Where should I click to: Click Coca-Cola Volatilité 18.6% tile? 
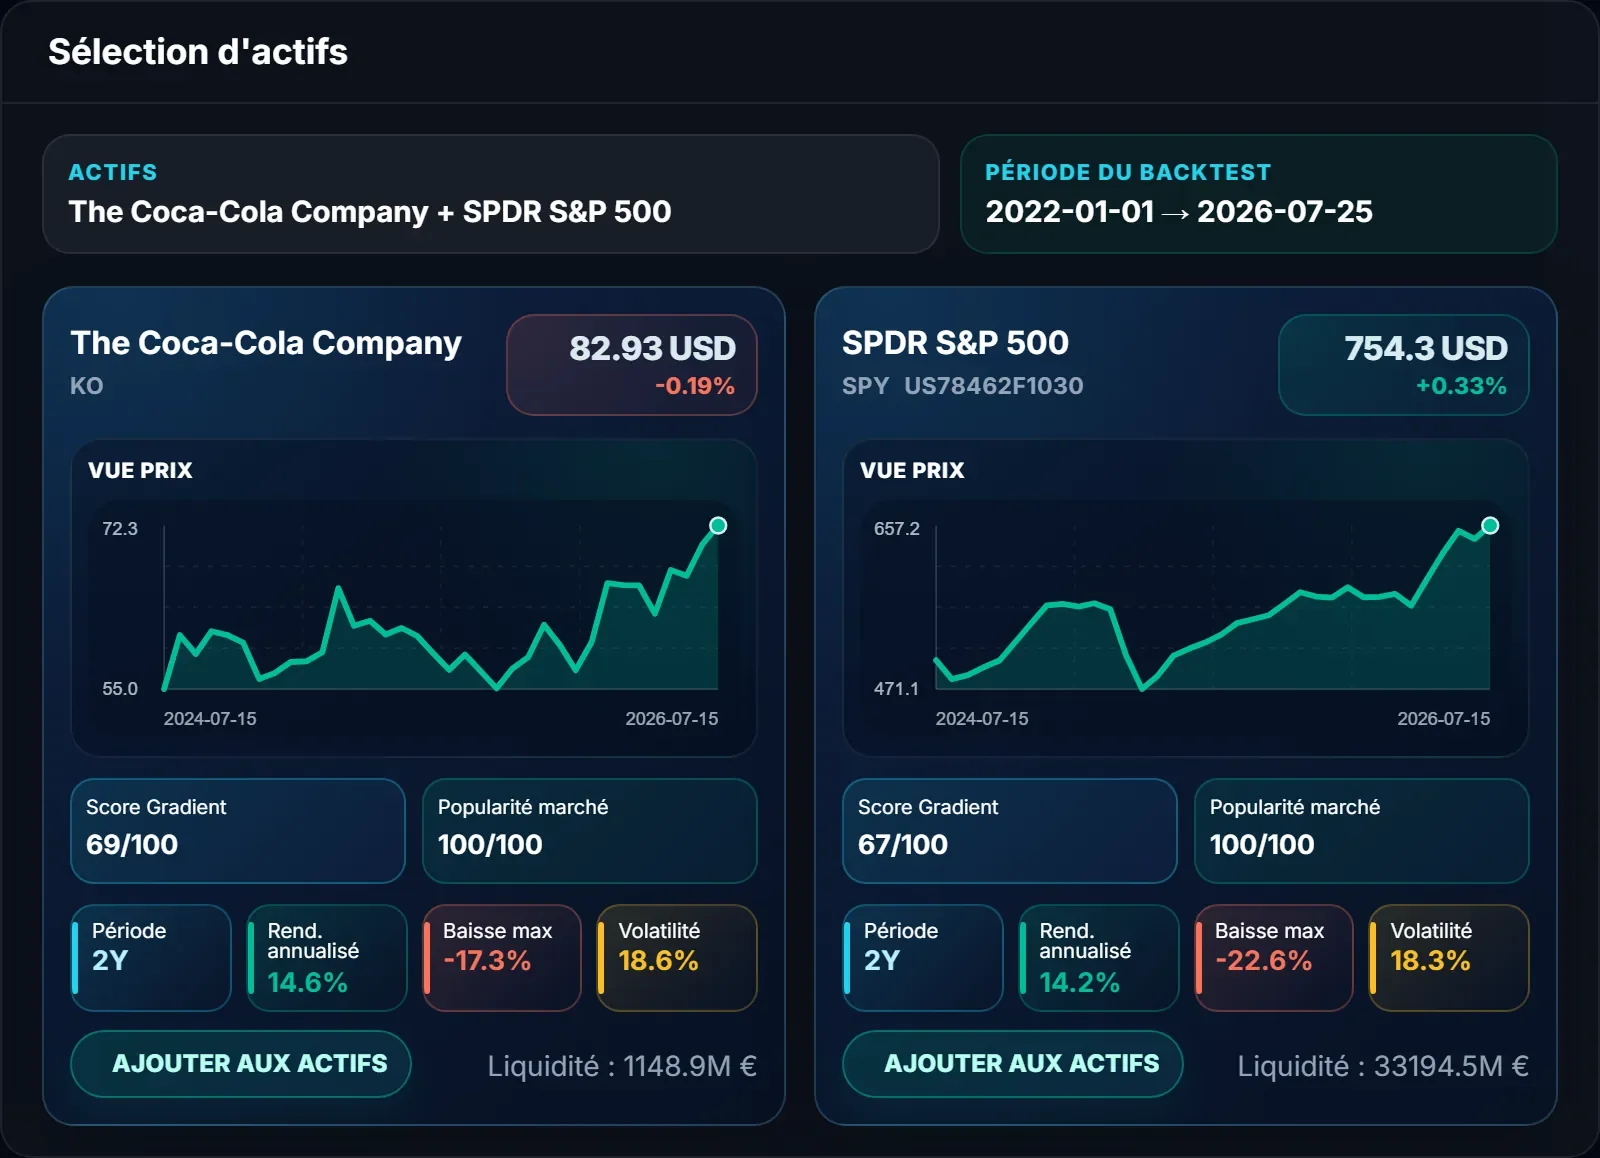pyautogui.click(x=677, y=958)
